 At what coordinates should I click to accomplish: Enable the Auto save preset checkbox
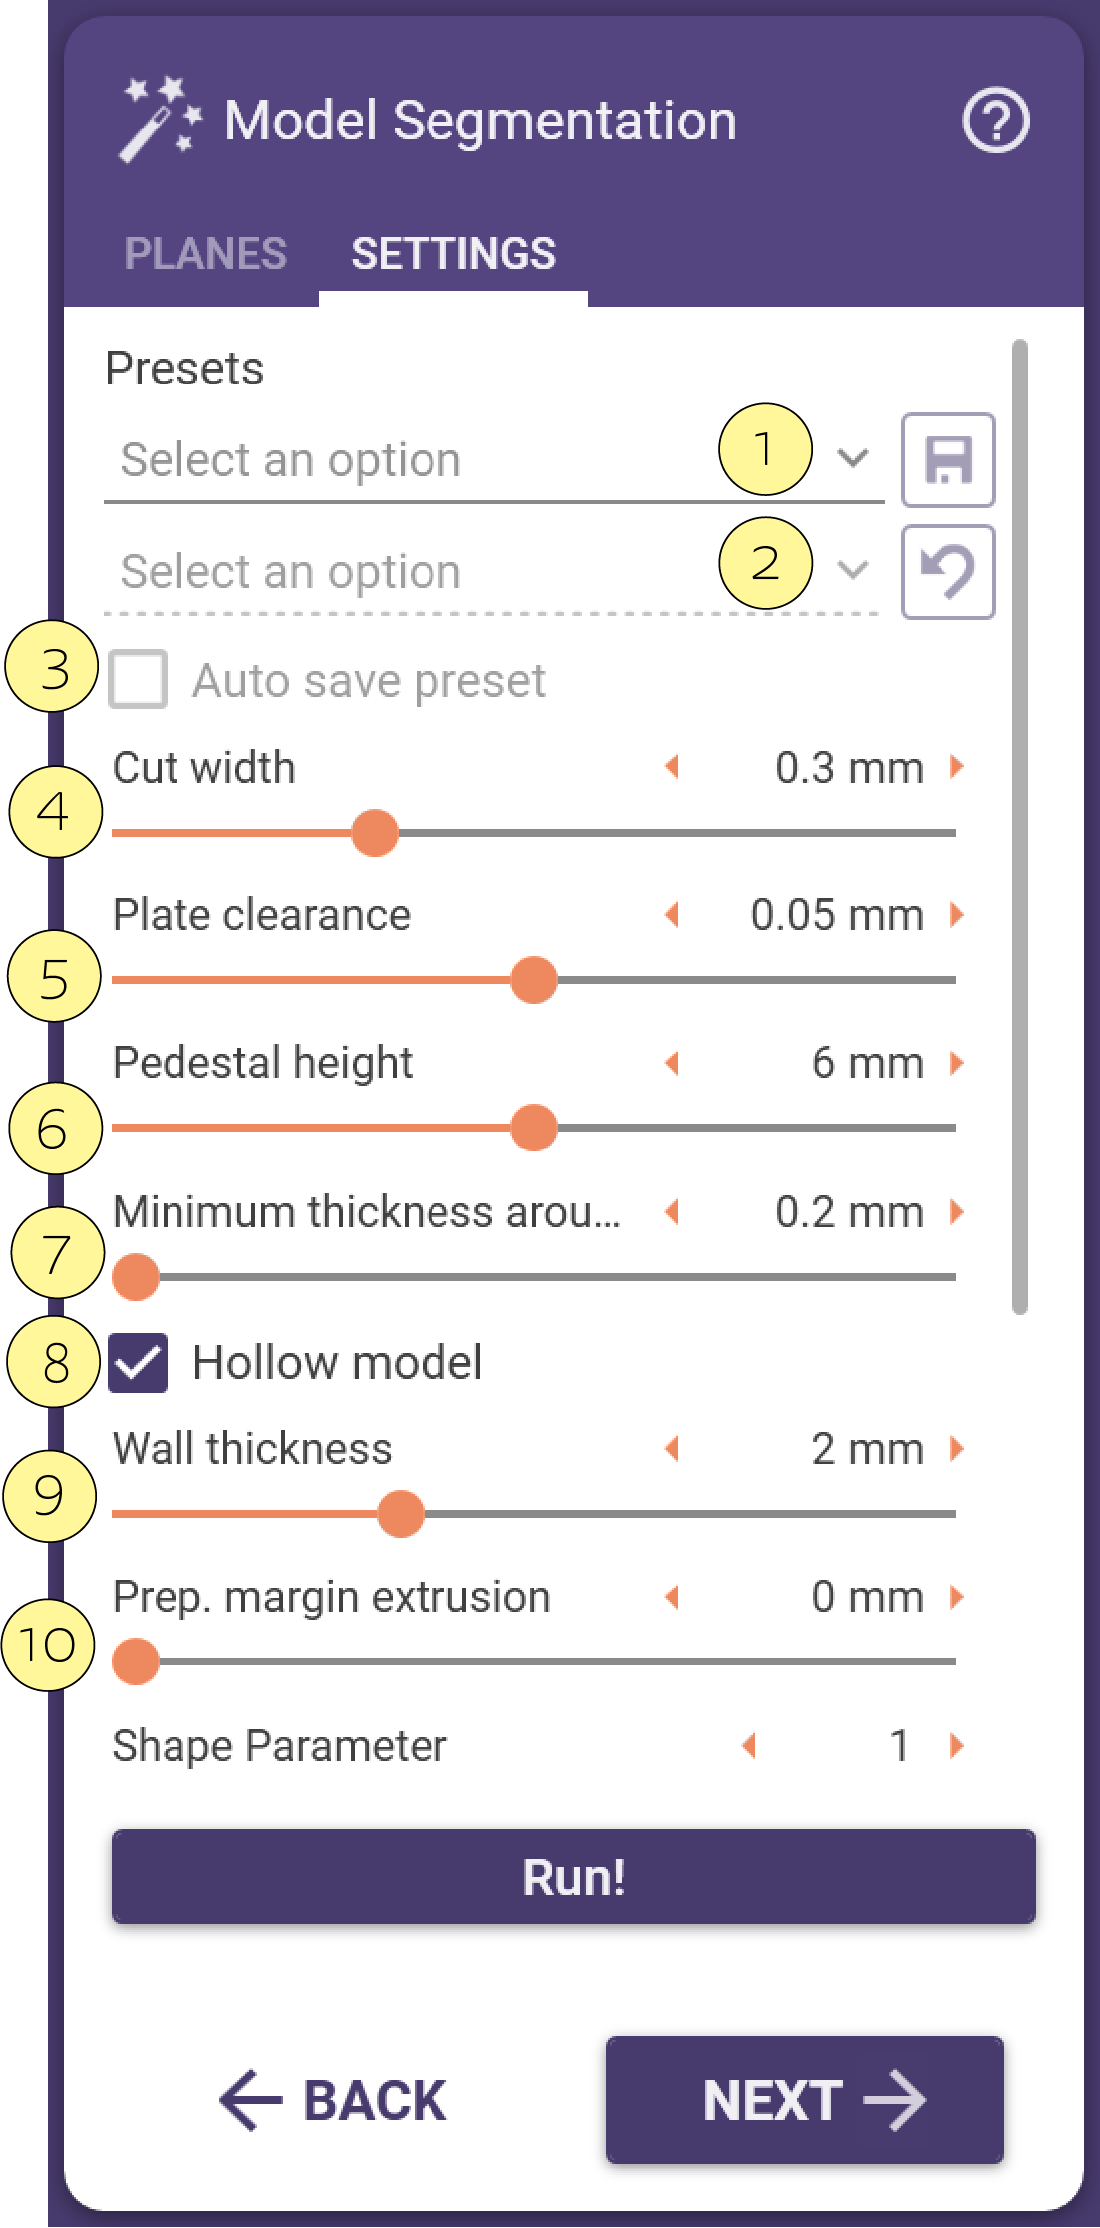138,680
